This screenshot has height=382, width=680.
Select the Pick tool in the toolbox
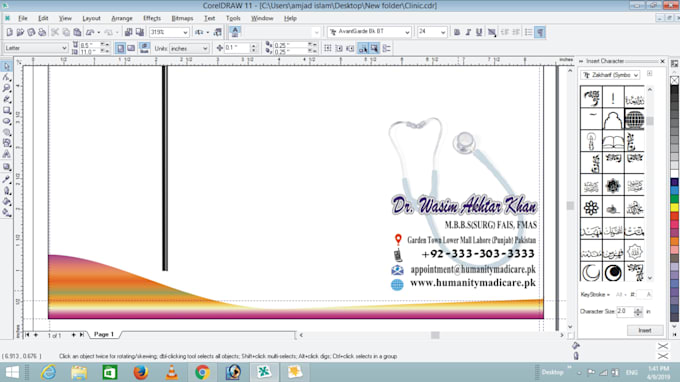pos(7,66)
